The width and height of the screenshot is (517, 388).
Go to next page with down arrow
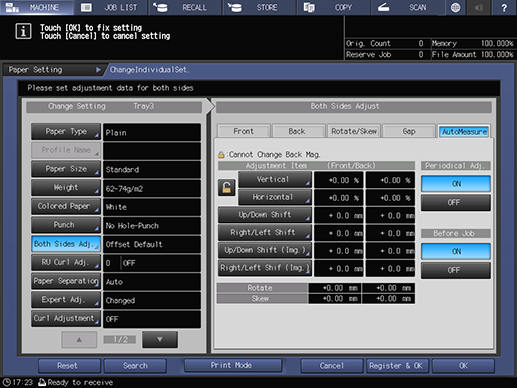coord(160,340)
